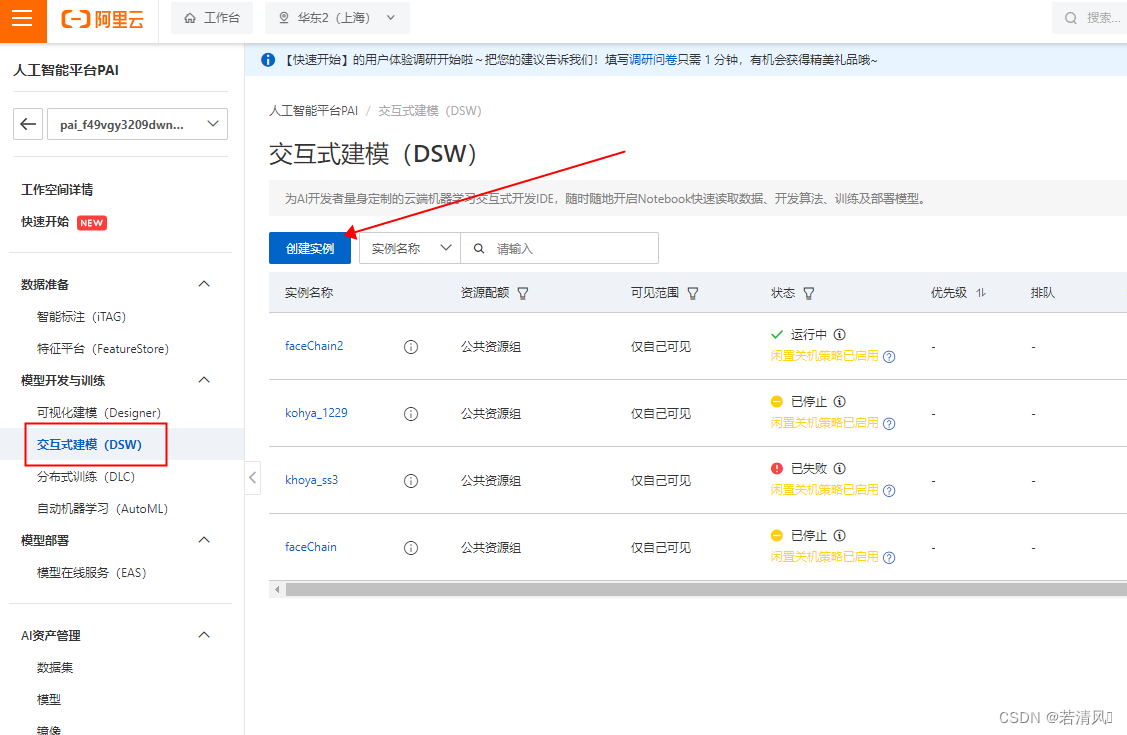Open 模型在线服务（EAS）
1127x735 pixels.
click(x=91, y=573)
